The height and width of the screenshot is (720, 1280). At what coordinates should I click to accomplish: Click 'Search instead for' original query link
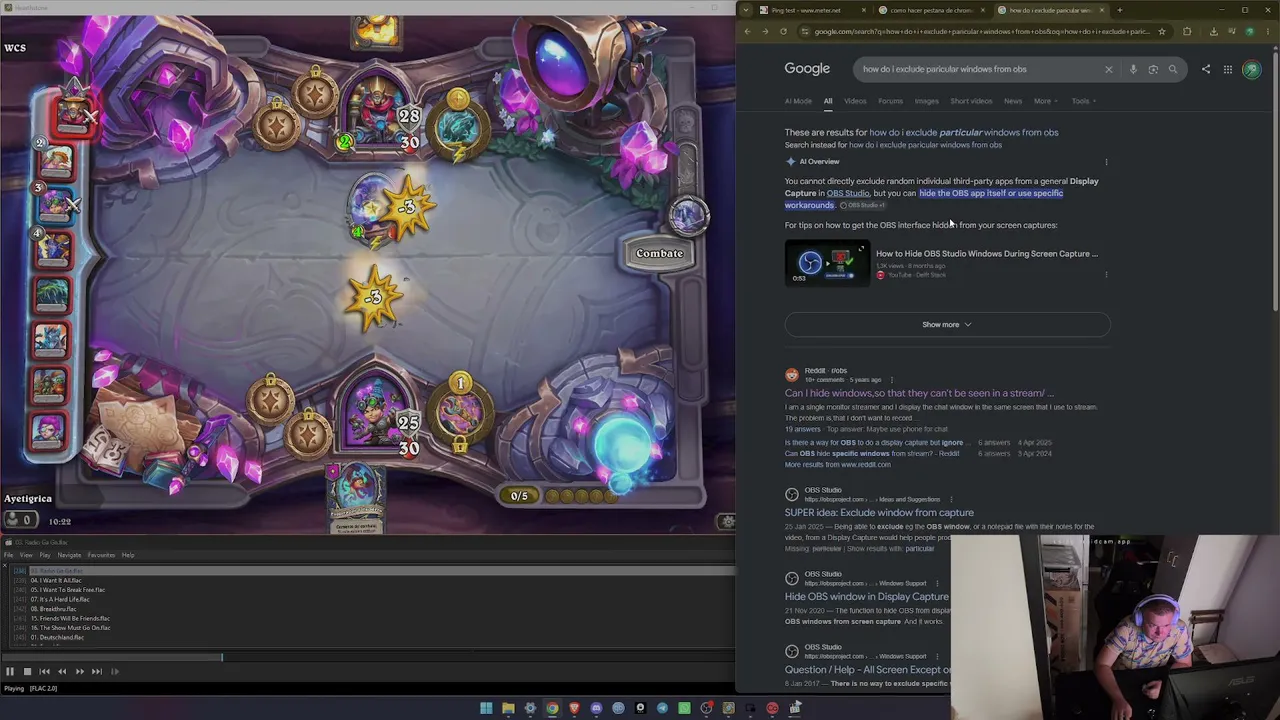[925, 145]
